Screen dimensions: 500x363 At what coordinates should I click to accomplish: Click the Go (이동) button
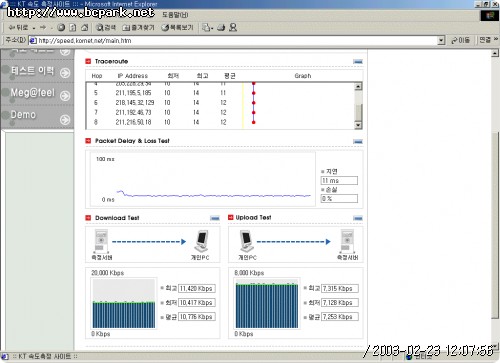460,40
